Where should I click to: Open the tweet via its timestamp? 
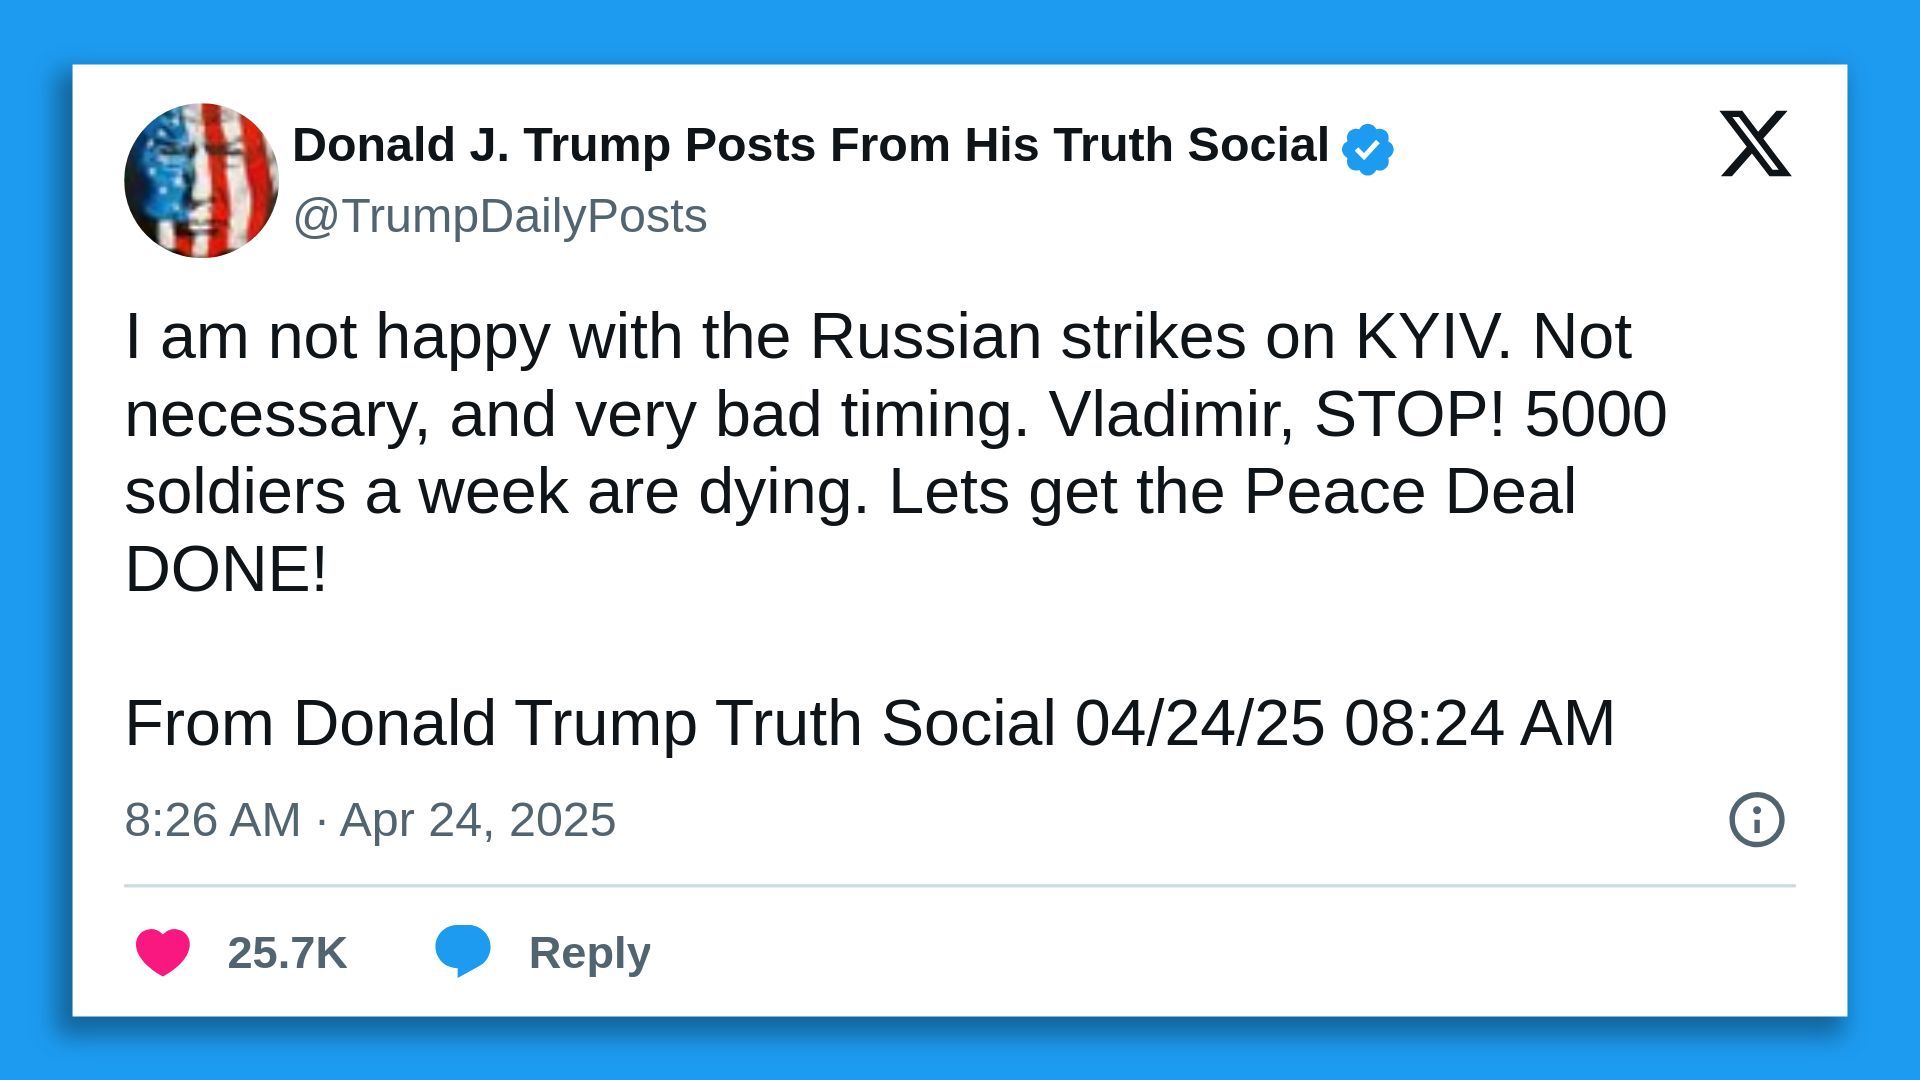[370, 820]
